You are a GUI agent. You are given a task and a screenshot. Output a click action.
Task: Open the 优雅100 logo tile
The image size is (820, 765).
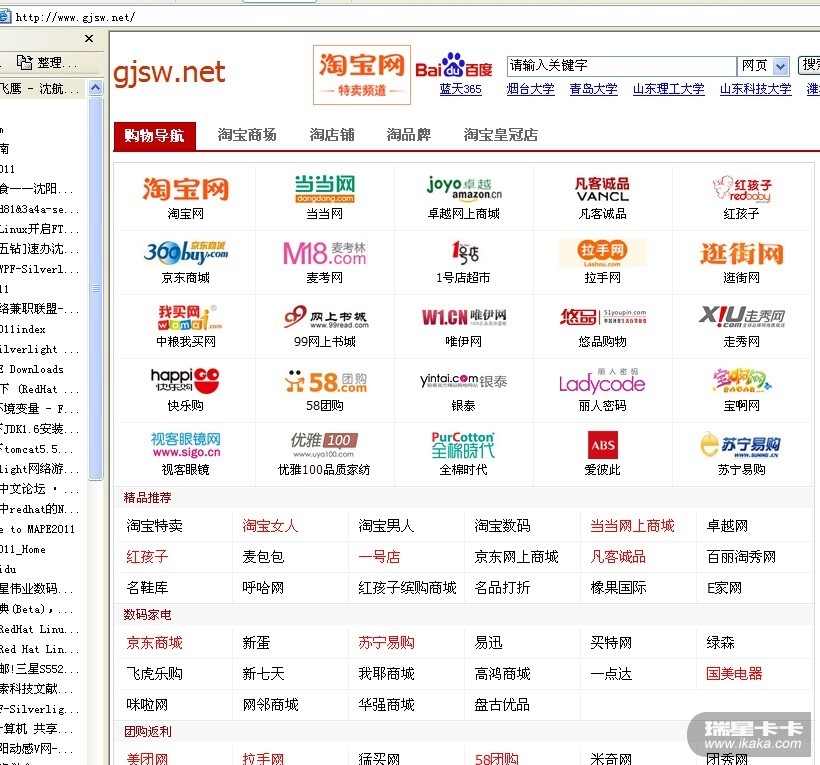point(324,445)
